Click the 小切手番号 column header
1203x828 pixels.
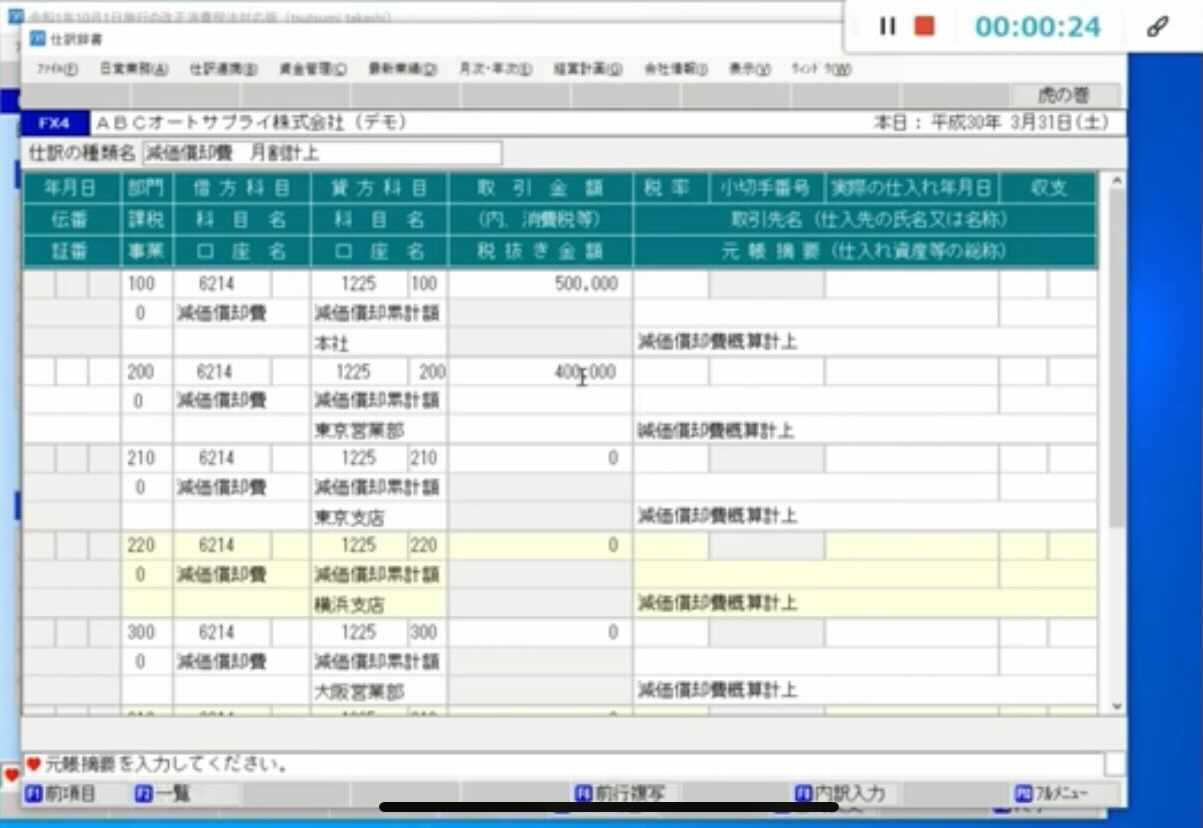[766, 188]
